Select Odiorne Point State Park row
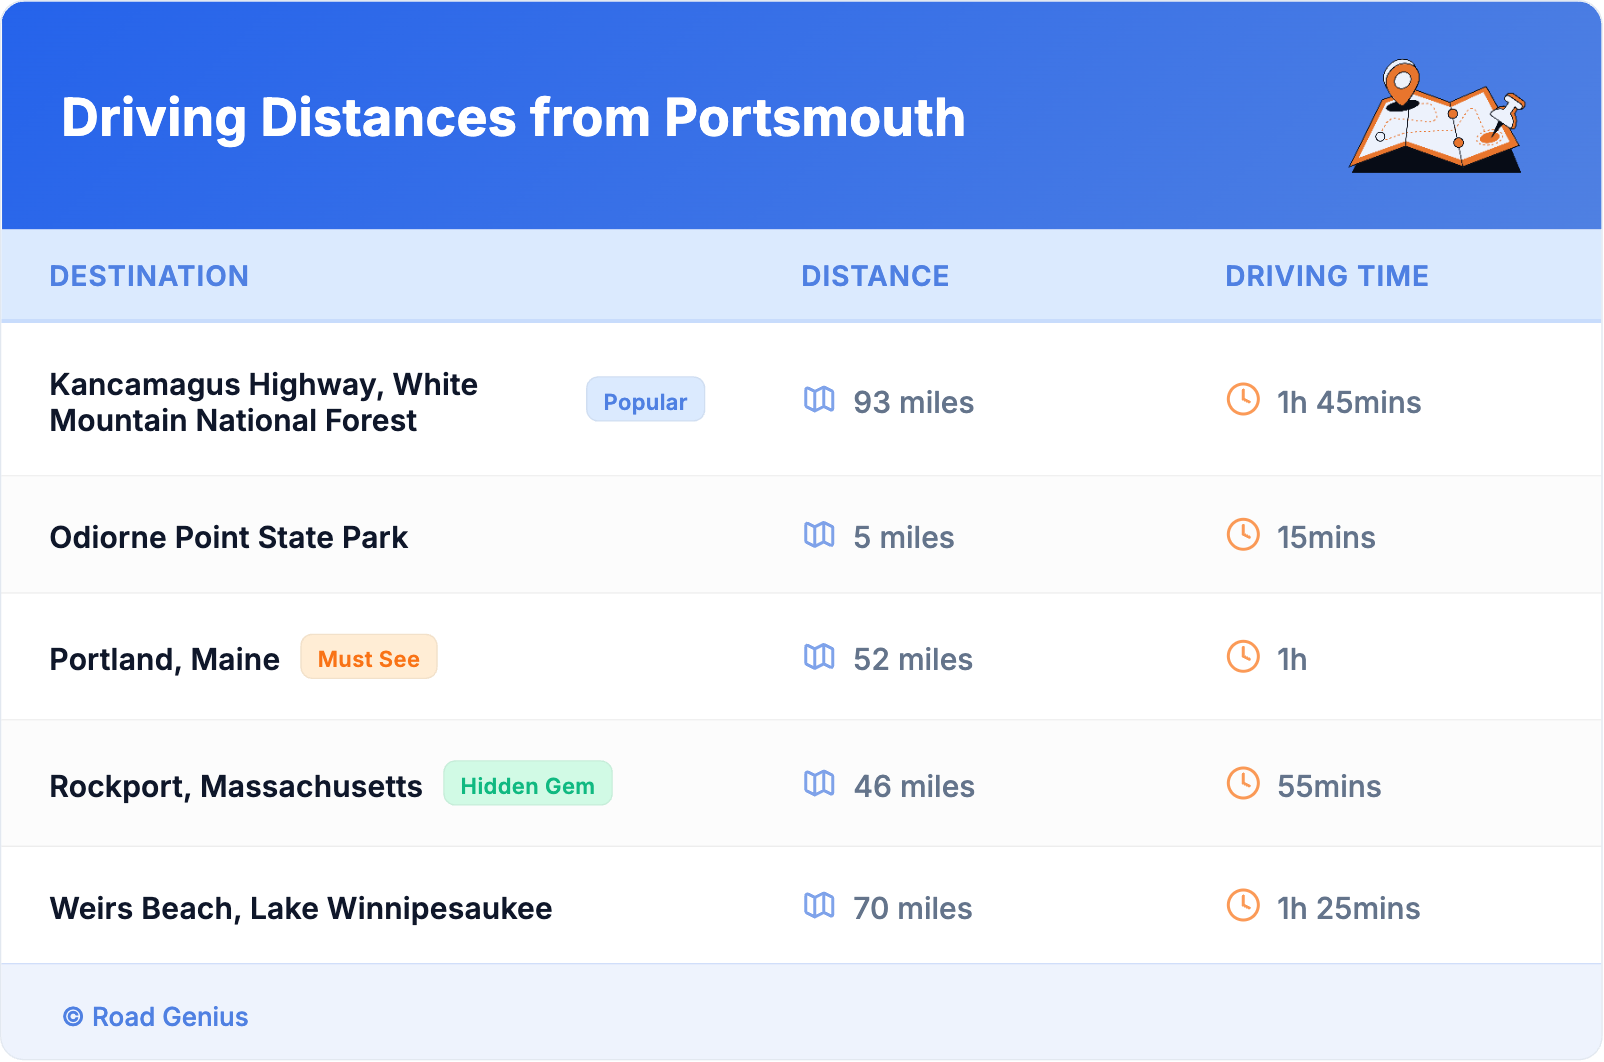Viewport: 1604px width, 1062px height. (x=229, y=538)
